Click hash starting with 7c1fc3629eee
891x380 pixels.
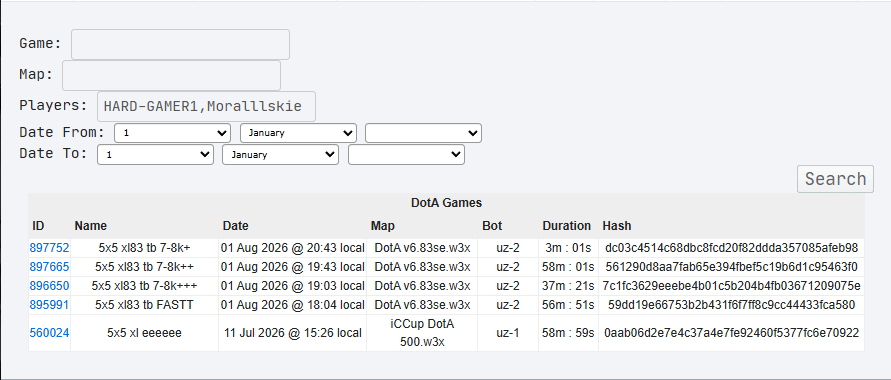(731, 286)
